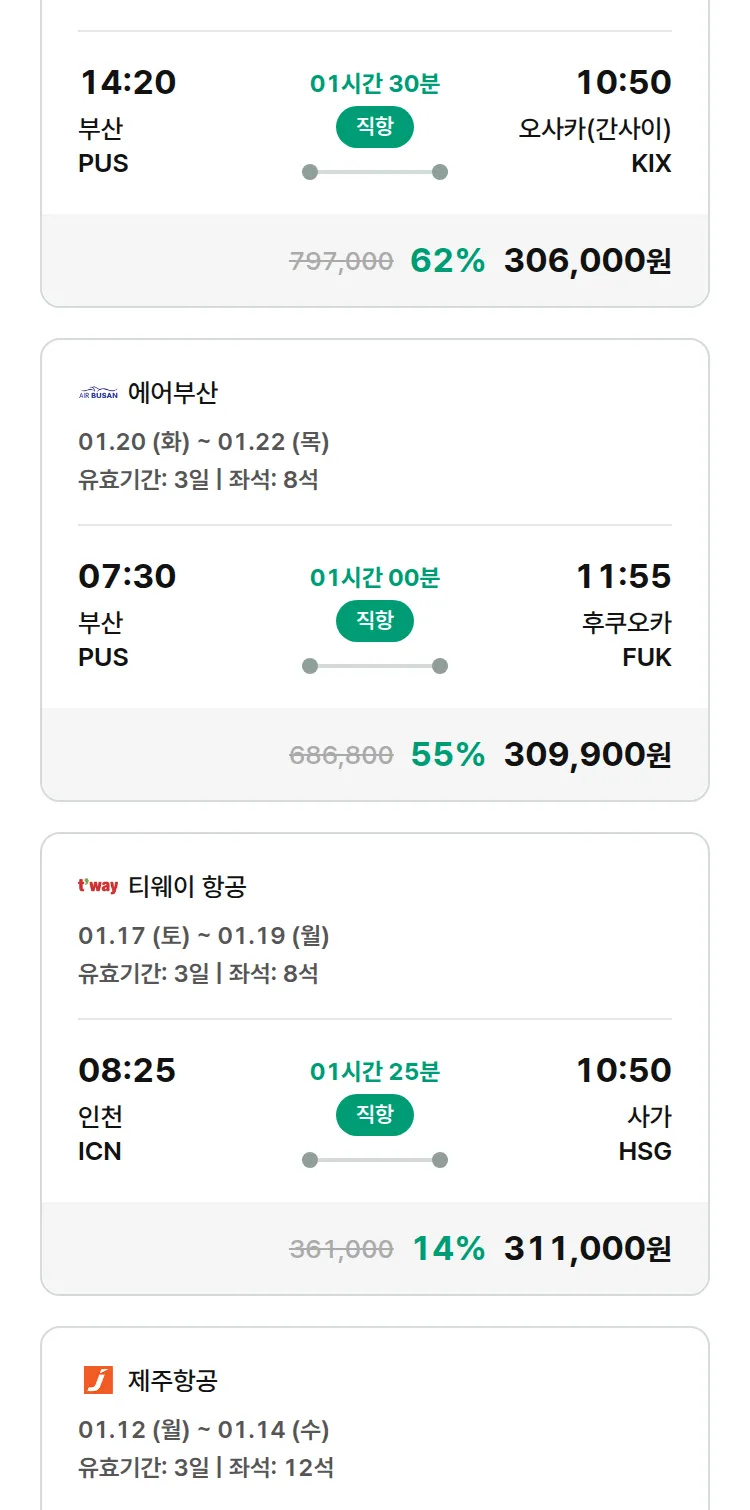The width and height of the screenshot is (750, 1510).
Task: Click the 55% discount label
Action: (447, 755)
